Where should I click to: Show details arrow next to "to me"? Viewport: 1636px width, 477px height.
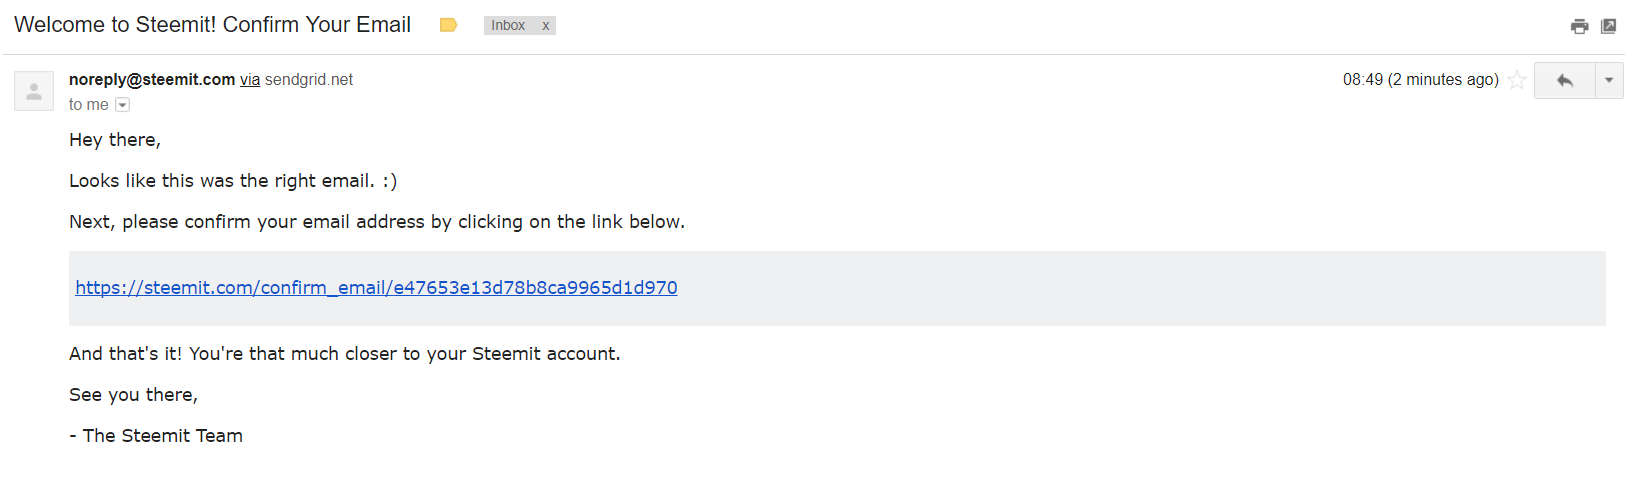(122, 105)
